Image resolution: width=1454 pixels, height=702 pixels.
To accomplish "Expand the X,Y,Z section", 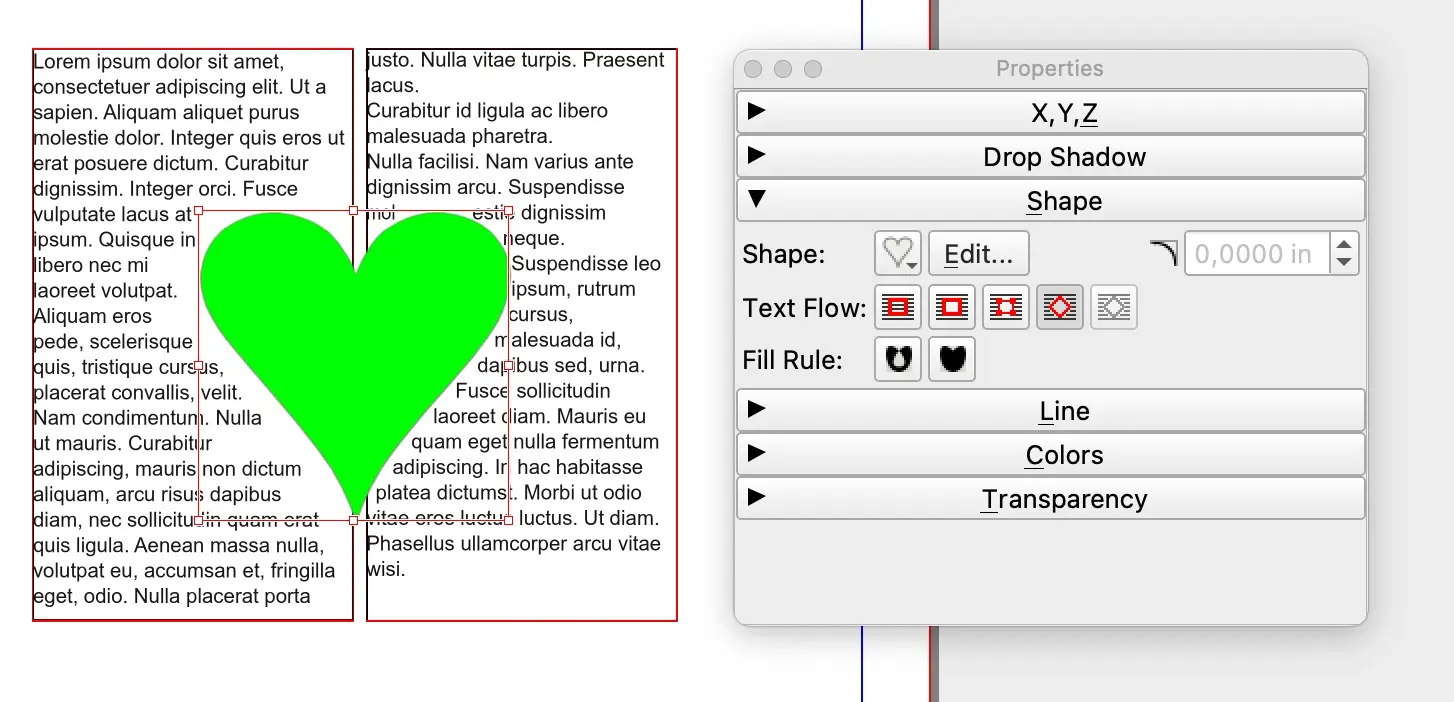I will coord(1050,113).
